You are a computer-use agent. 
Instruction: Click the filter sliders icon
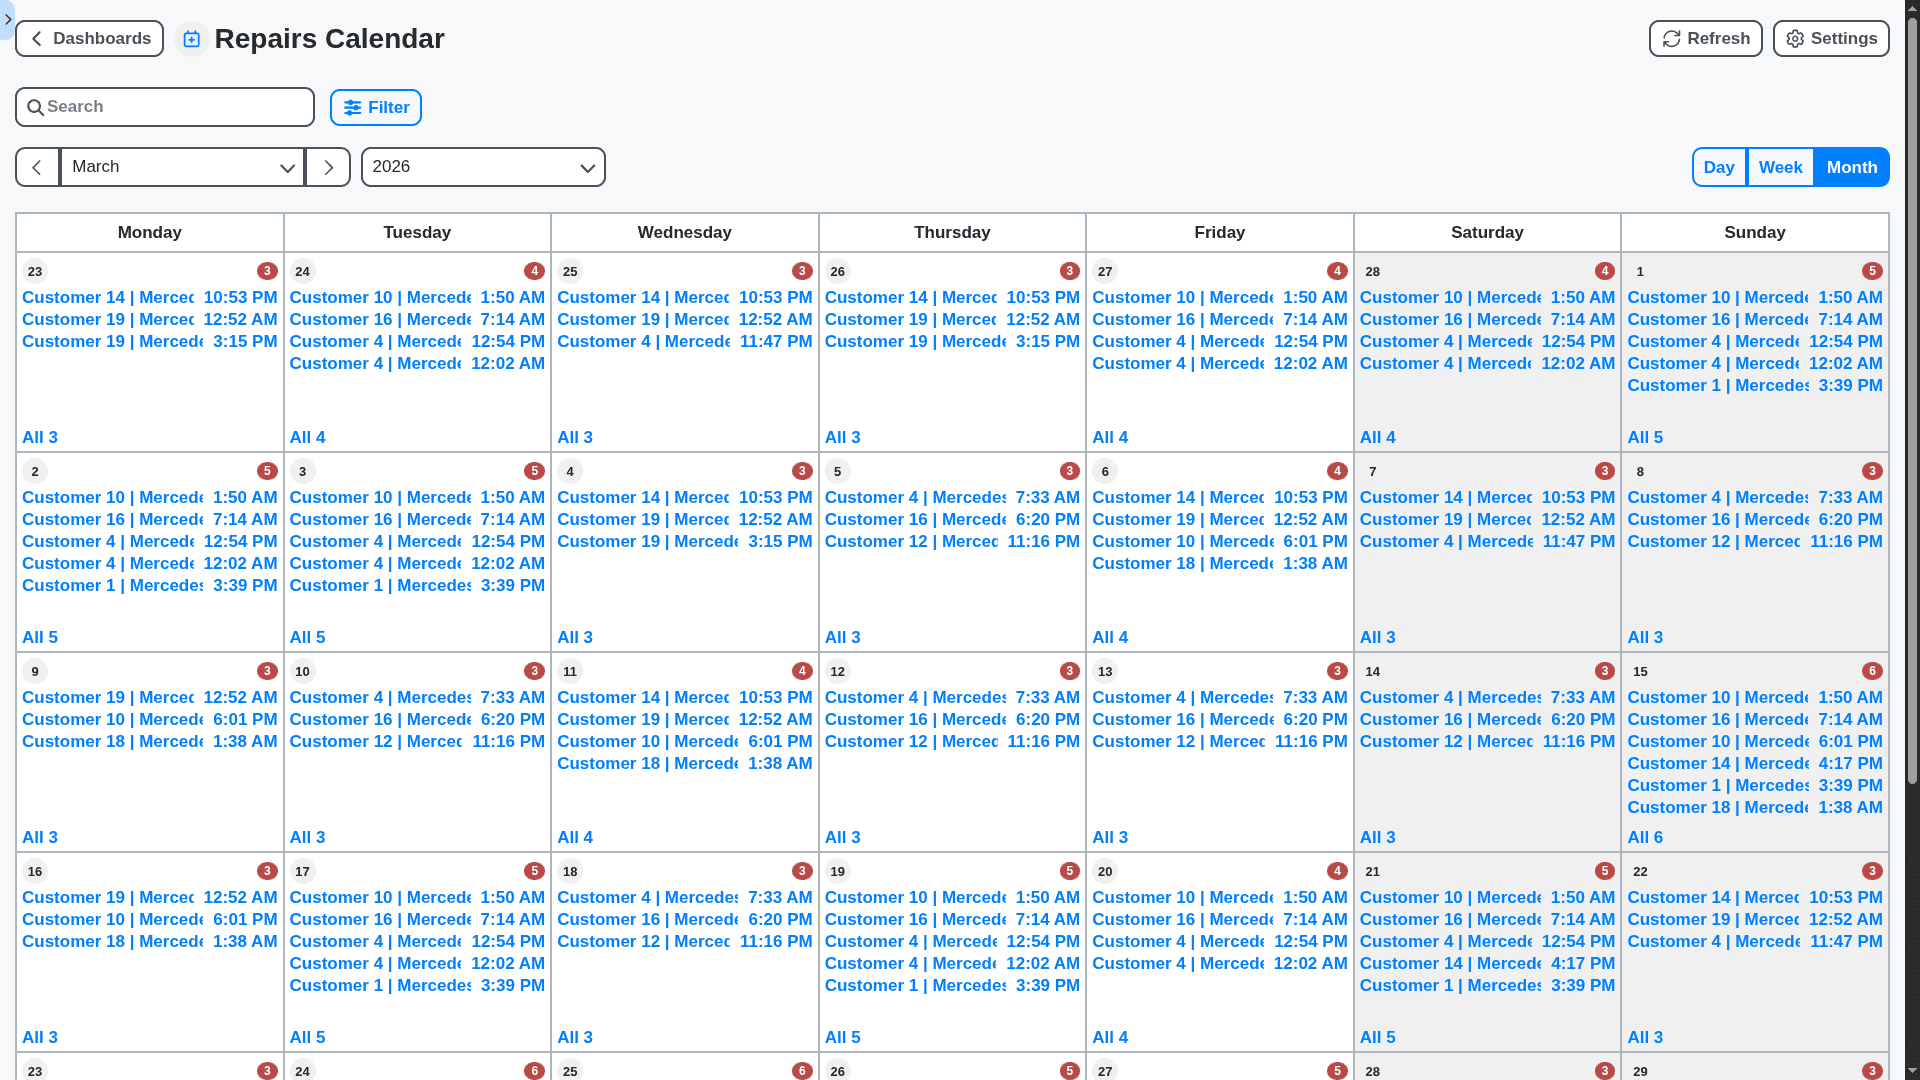[352, 107]
